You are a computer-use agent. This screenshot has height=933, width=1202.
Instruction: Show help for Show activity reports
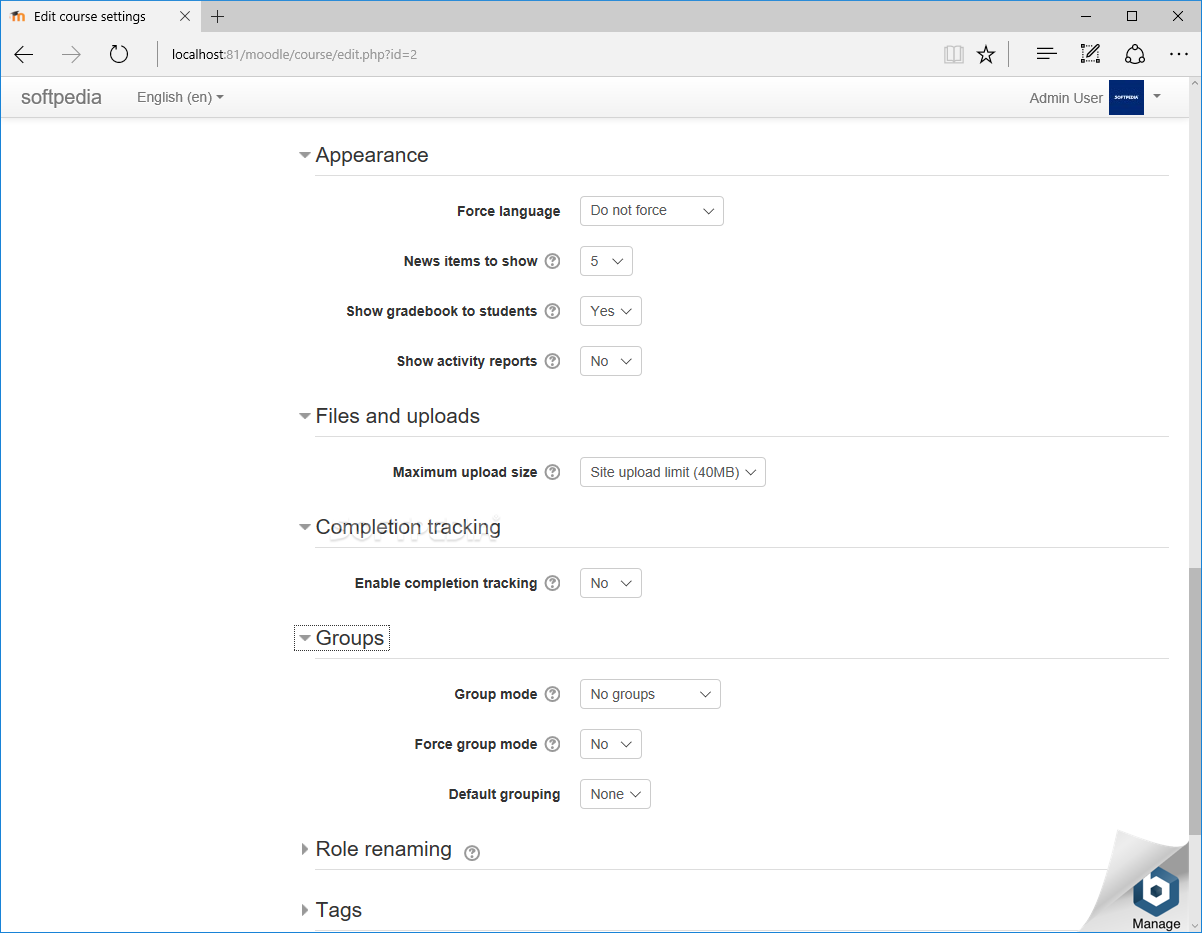click(x=552, y=361)
